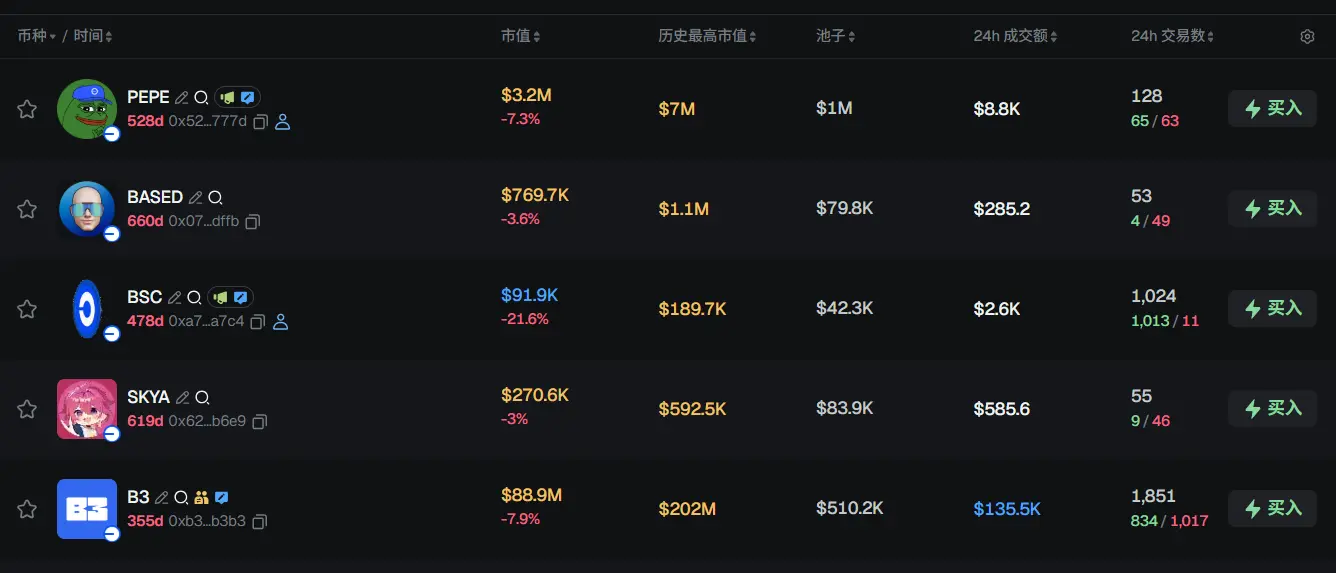
Task: Click the blue chat badge on BSC row
Action: coord(241,298)
